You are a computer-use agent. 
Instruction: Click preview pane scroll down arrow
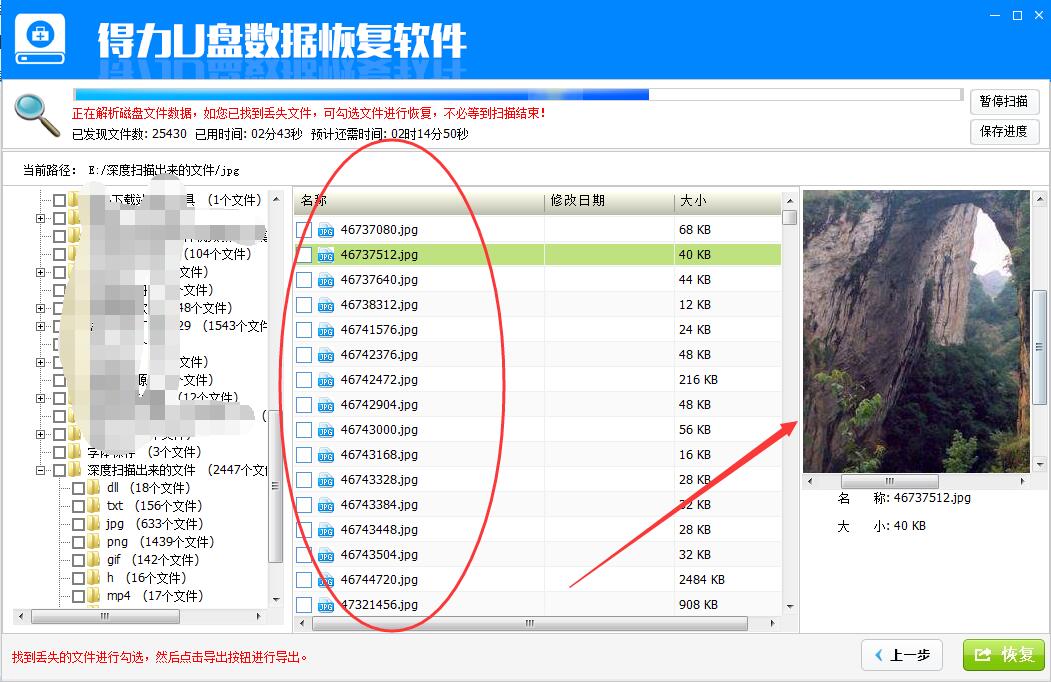[x=1040, y=464]
